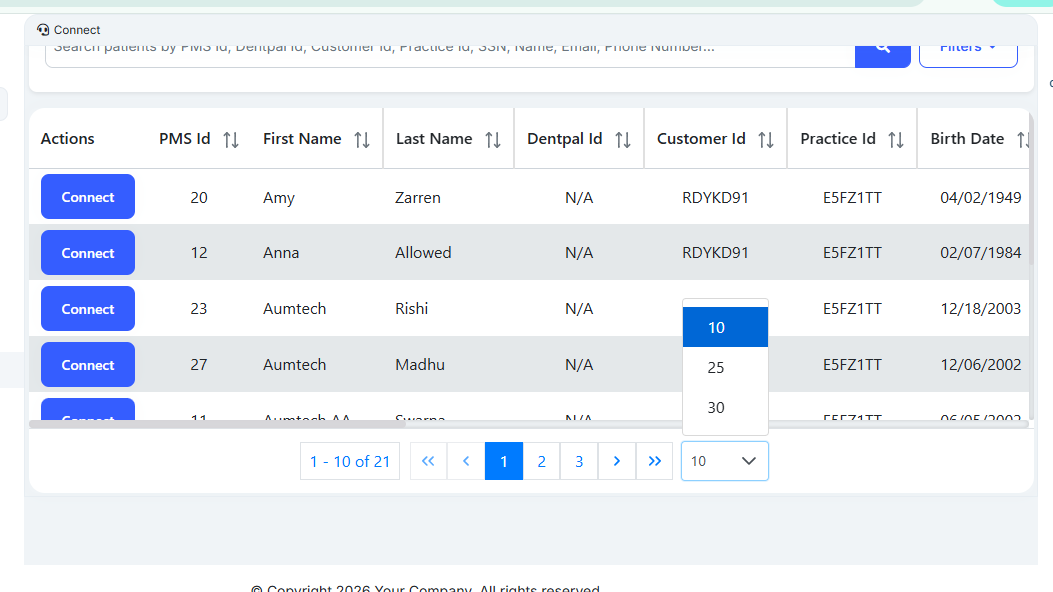Sort table by First Name arrows

coord(362,140)
